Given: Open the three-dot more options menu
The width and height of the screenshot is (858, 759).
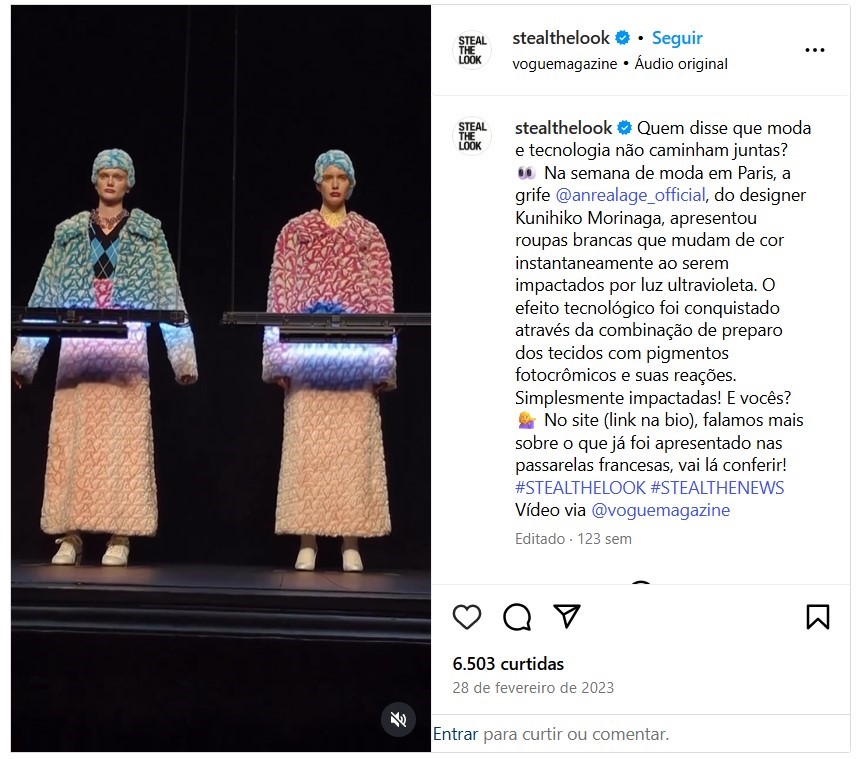Looking at the screenshot, I should (x=814, y=50).
